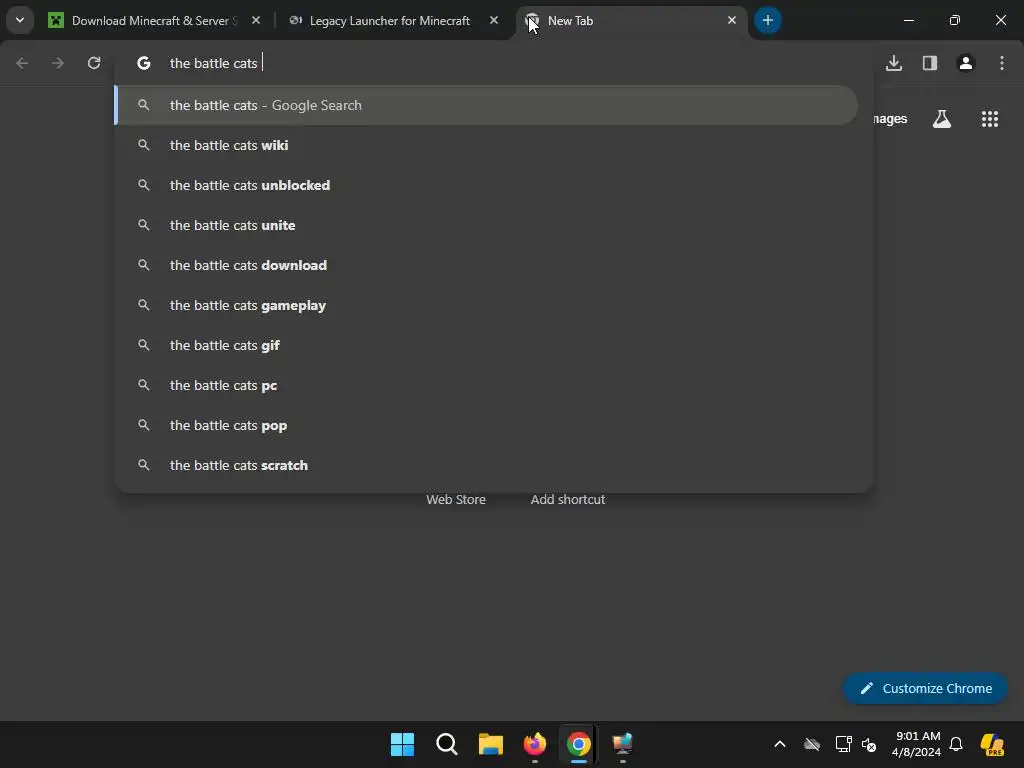Select the New Tab tab
Viewport: 1024px width, 768px height.
pos(630,20)
